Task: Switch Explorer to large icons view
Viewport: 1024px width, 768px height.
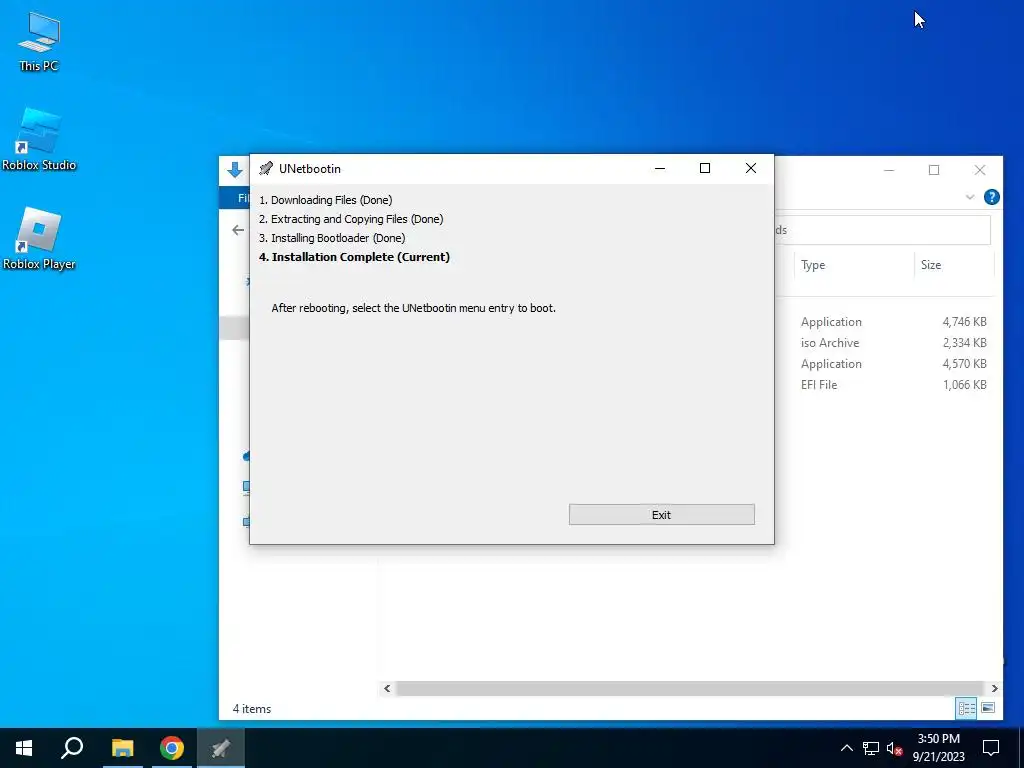Action: [x=988, y=708]
